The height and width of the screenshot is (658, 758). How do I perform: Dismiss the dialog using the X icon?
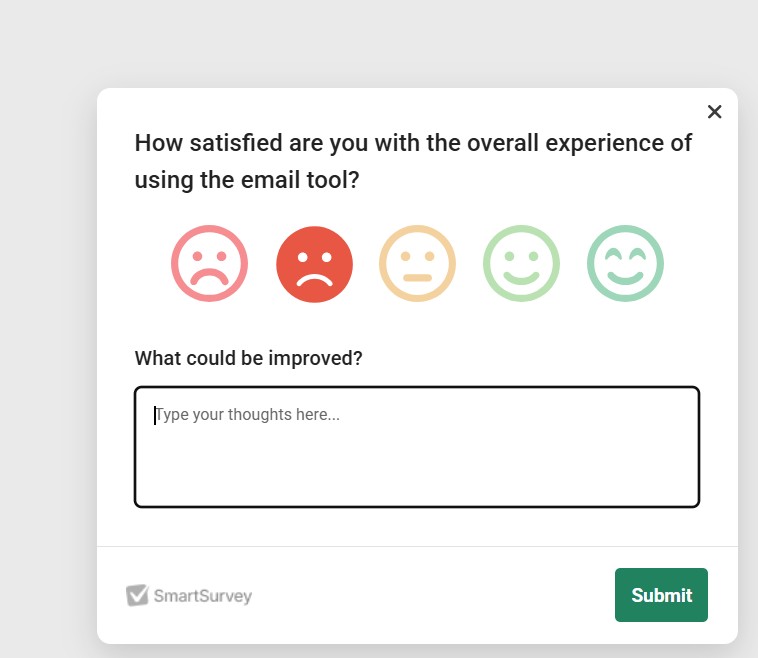(x=714, y=112)
